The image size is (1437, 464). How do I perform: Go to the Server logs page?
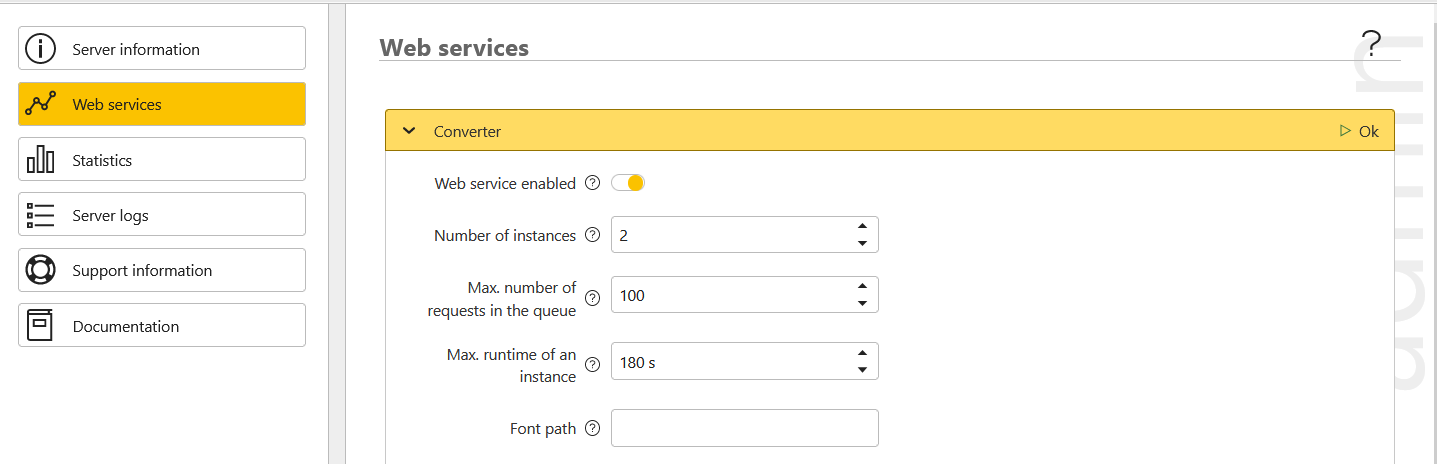(x=162, y=215)
